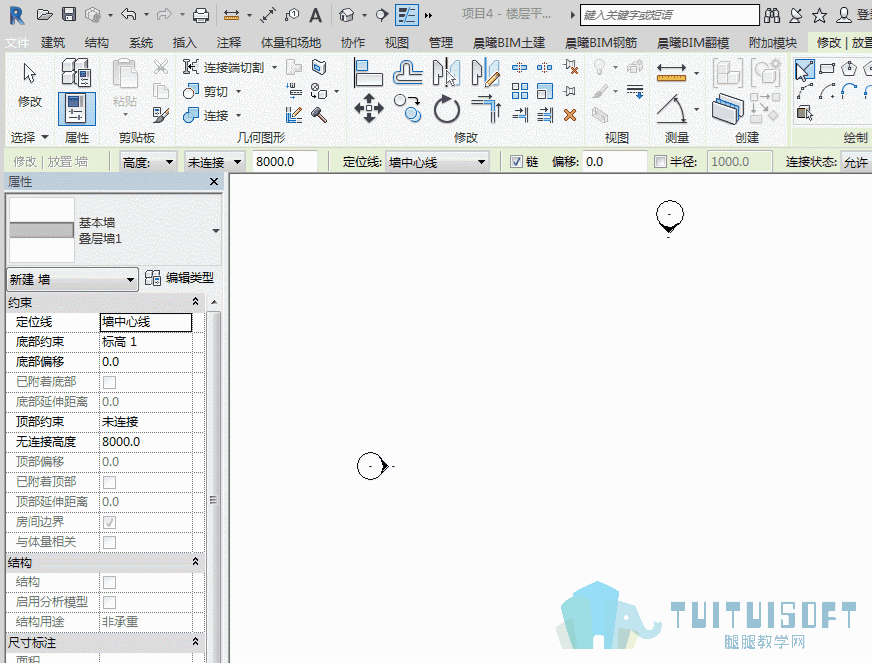The image size is (872, 663).
Task: Click the 连接端切割 button
Action: [224, 68]
